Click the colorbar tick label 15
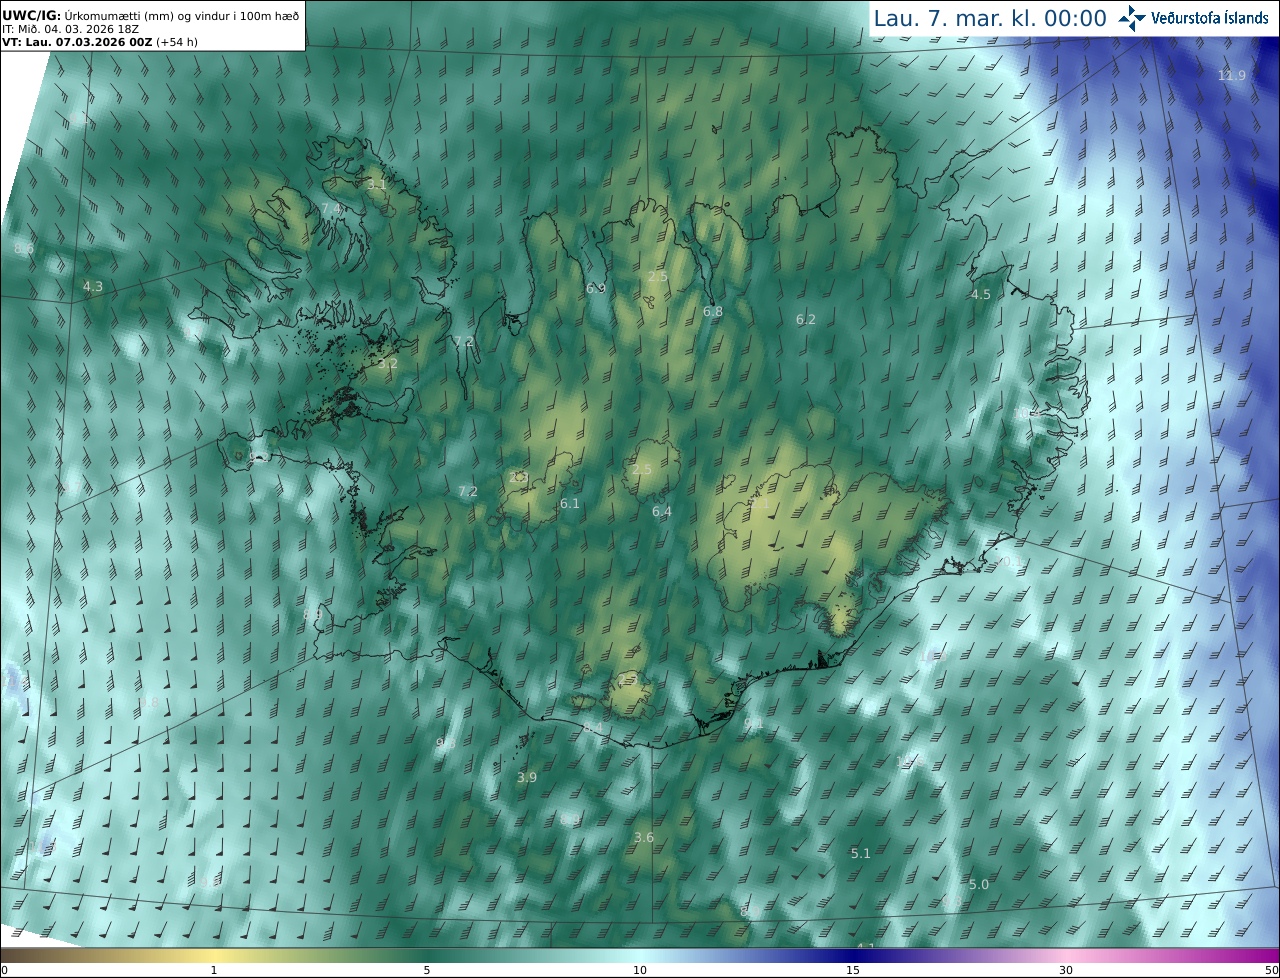The width and height of the screenshot is (1280, 978). 853,970
